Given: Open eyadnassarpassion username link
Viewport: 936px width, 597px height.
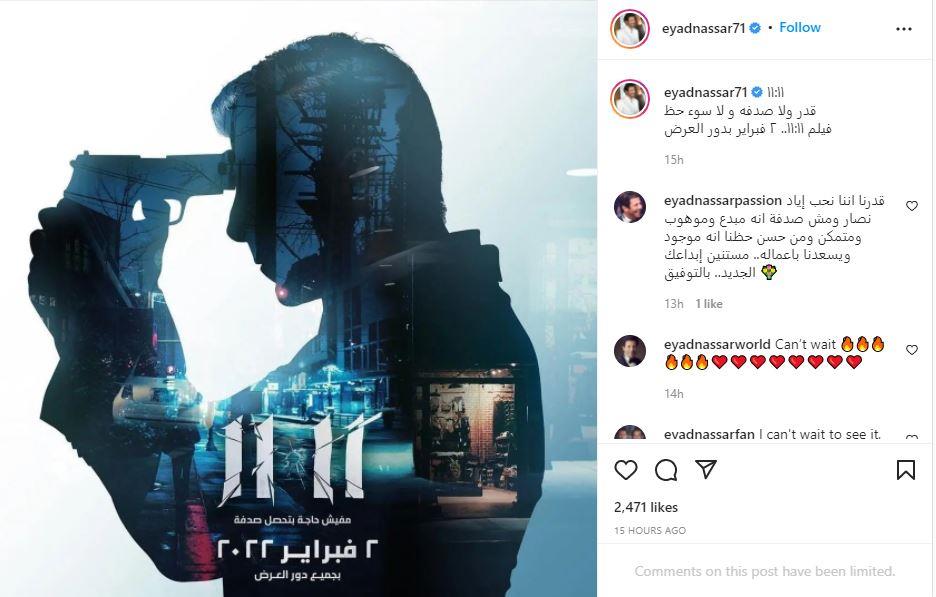Looking at the screenshot, I should coord(722,201).
